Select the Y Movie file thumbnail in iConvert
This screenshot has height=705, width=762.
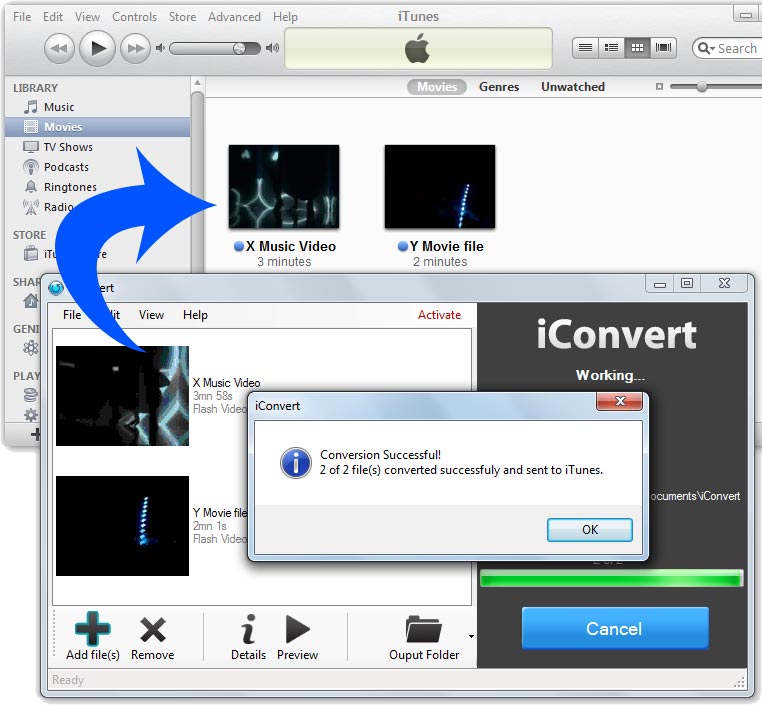coord(122,526)
